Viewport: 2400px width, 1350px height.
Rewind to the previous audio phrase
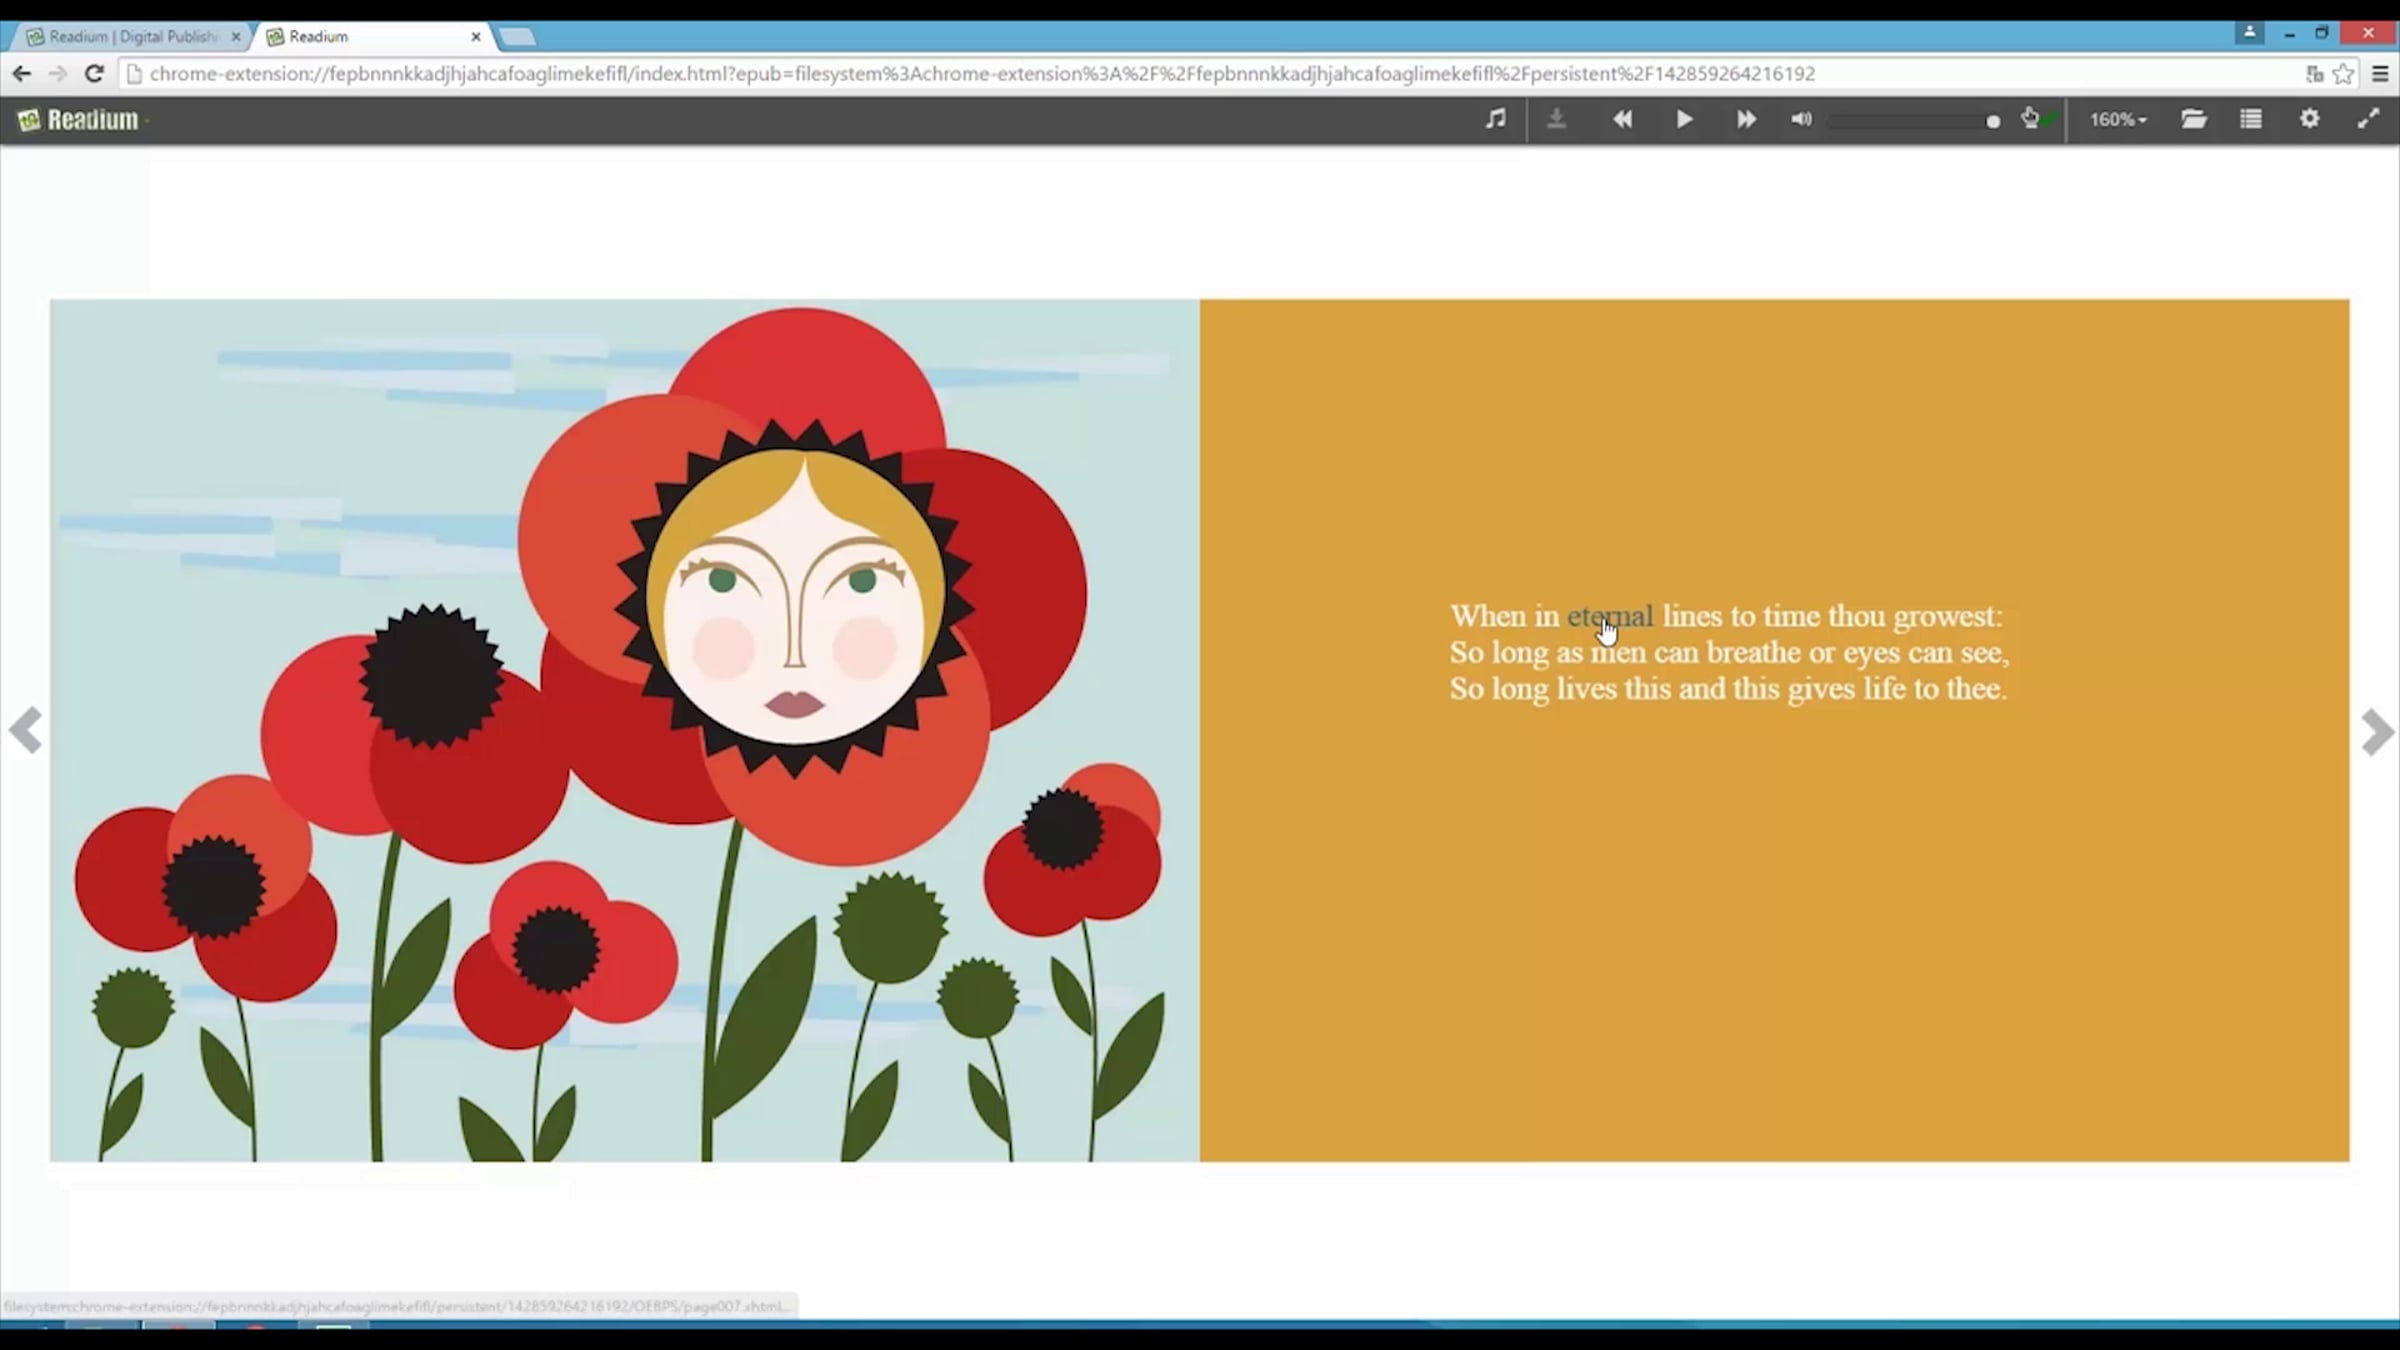click(1622, 119)
